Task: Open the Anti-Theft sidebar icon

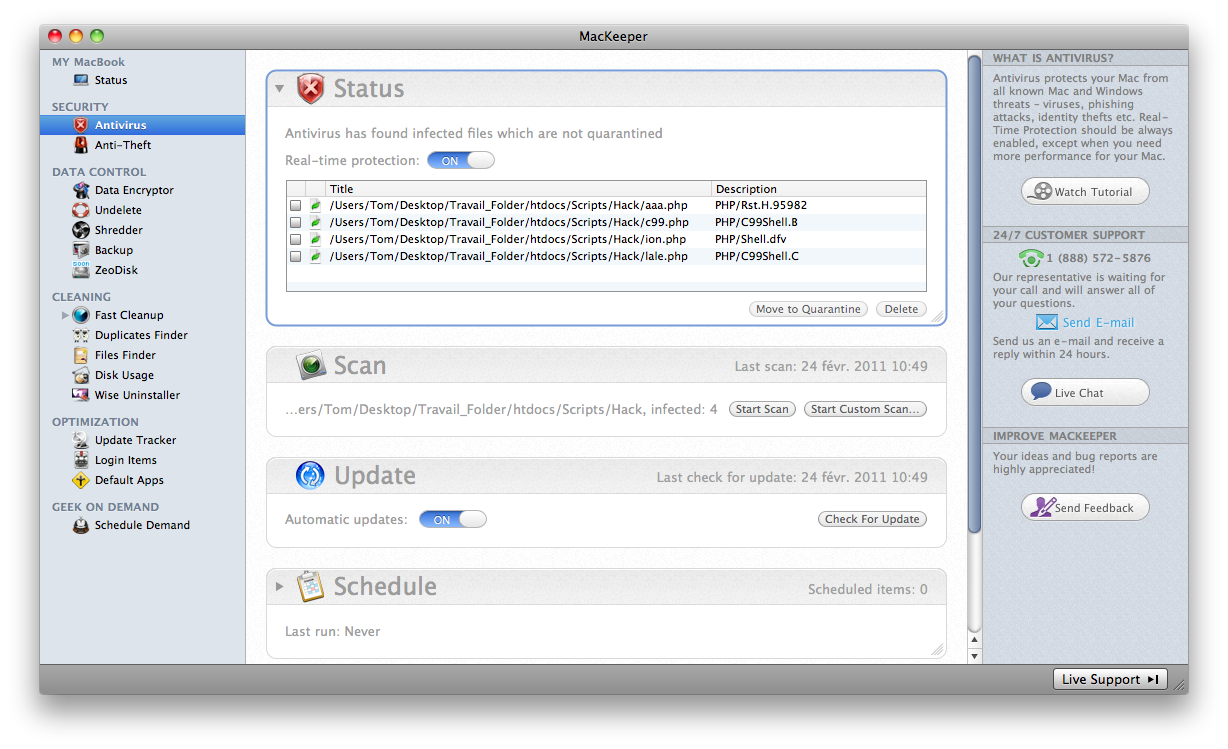Action: (81, 145)
